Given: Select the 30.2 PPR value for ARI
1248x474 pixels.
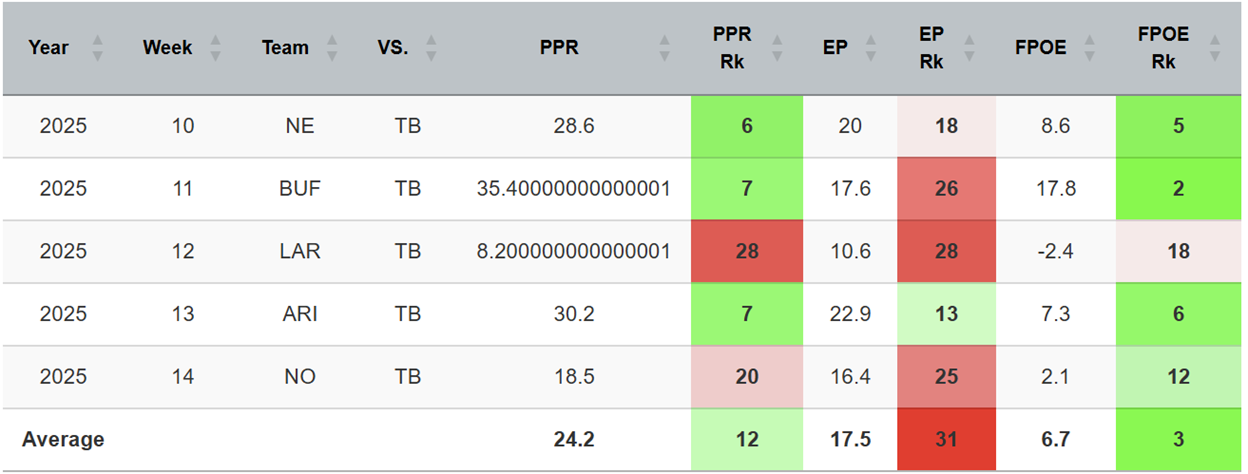Looking at the screenshot, I should point(573,314).
